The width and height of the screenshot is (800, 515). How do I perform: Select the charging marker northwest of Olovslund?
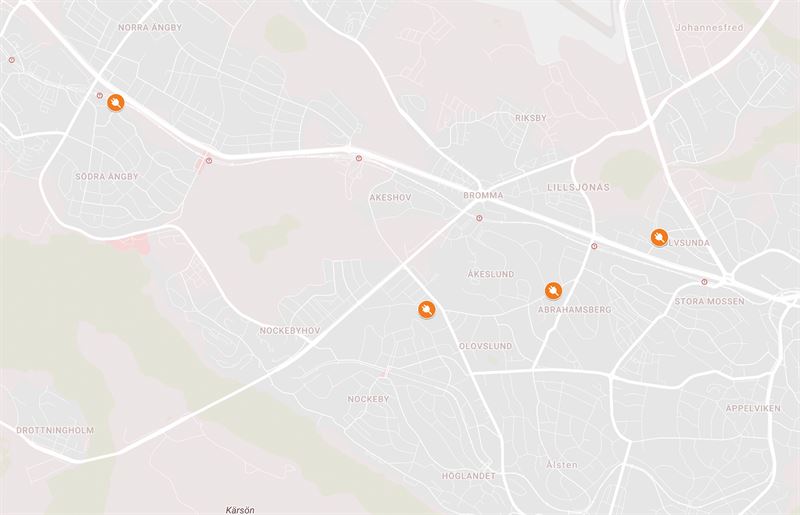pos(427,309)
